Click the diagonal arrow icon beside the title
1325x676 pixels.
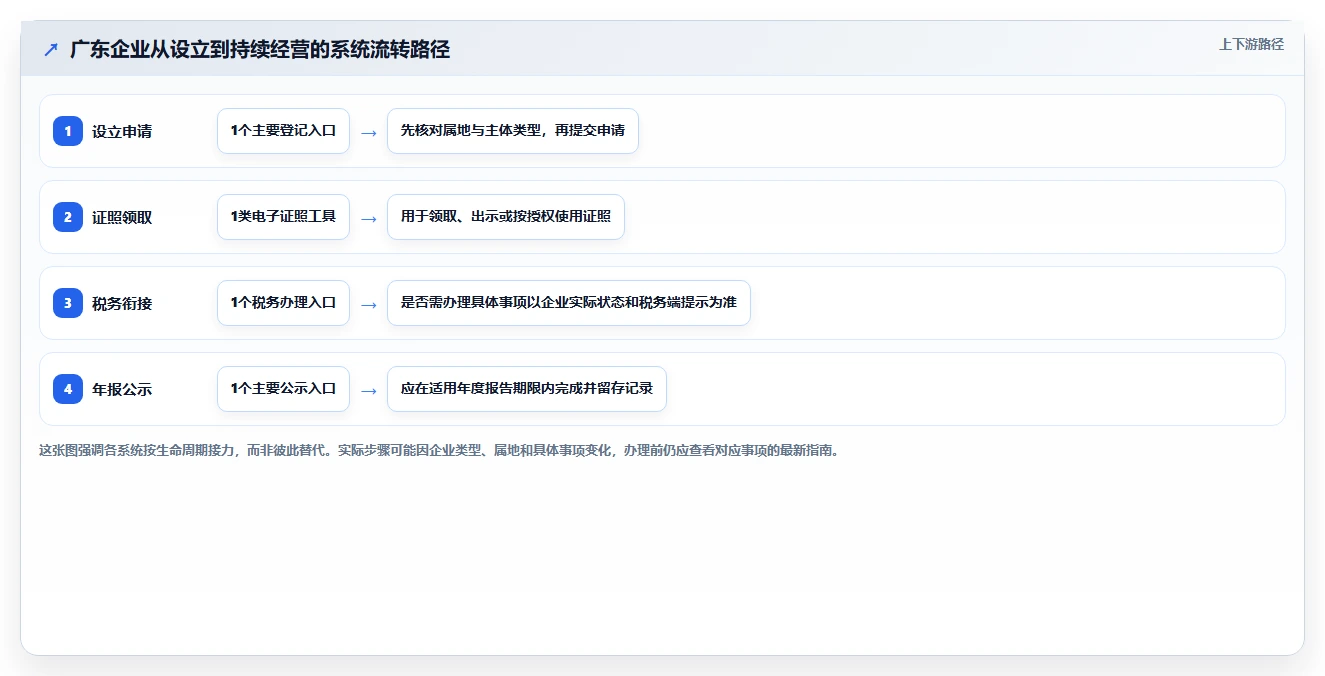(51, 49)
